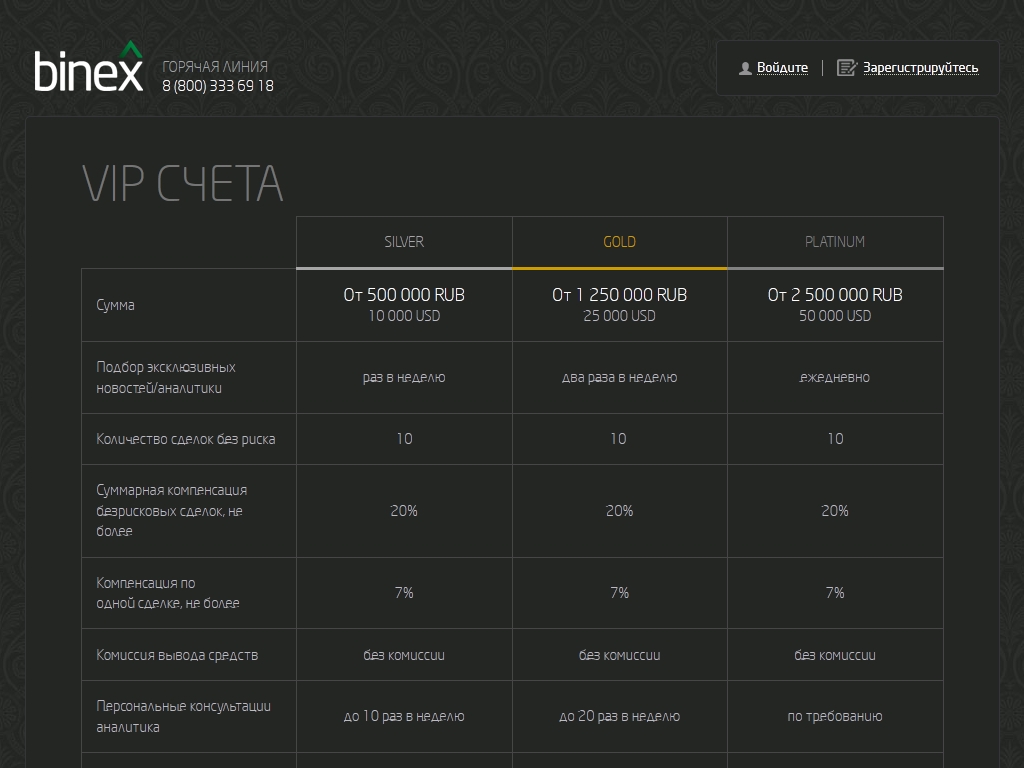Click the Silver amount От 500 000 RUB
The height and width of the screenshot is (768, 1024).
pos(404,295)
